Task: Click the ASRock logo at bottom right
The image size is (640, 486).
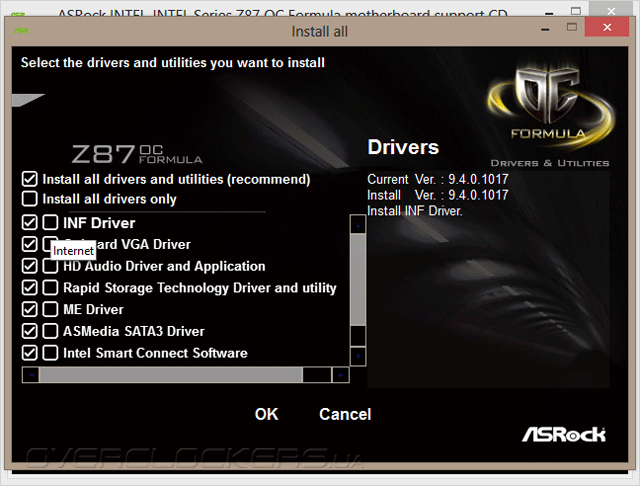Action: [563, 434]
